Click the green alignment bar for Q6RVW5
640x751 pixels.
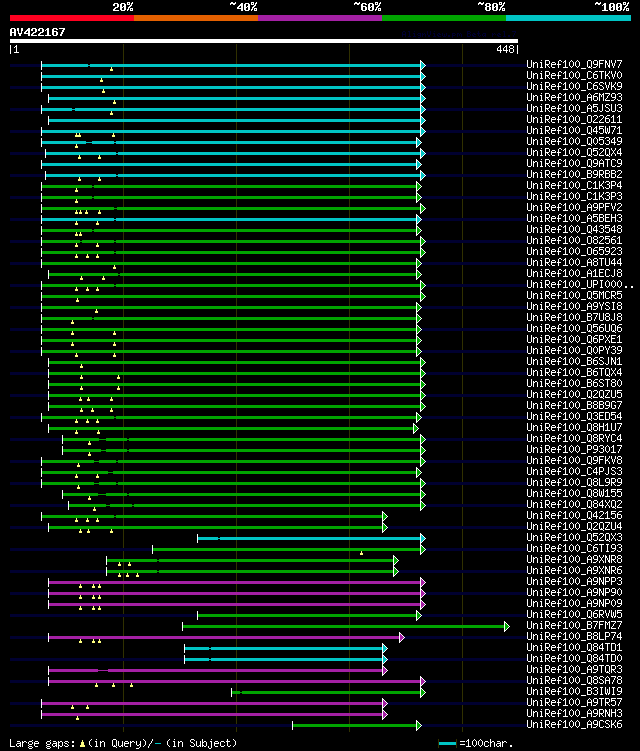tap(307, 615)
